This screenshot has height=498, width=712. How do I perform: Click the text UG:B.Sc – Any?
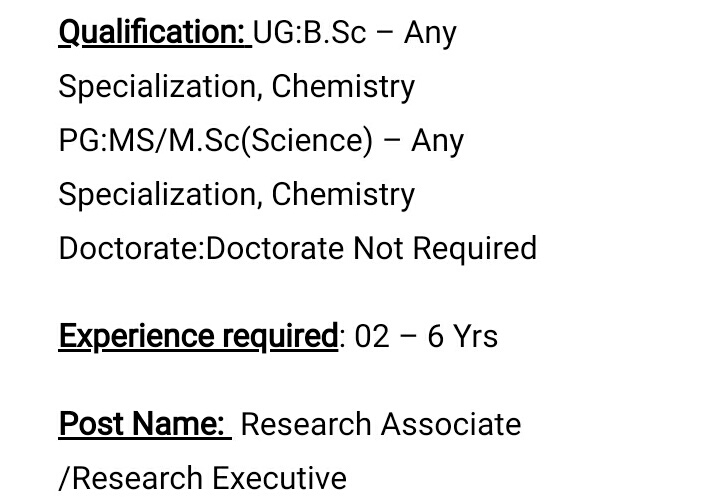[355, 33]
